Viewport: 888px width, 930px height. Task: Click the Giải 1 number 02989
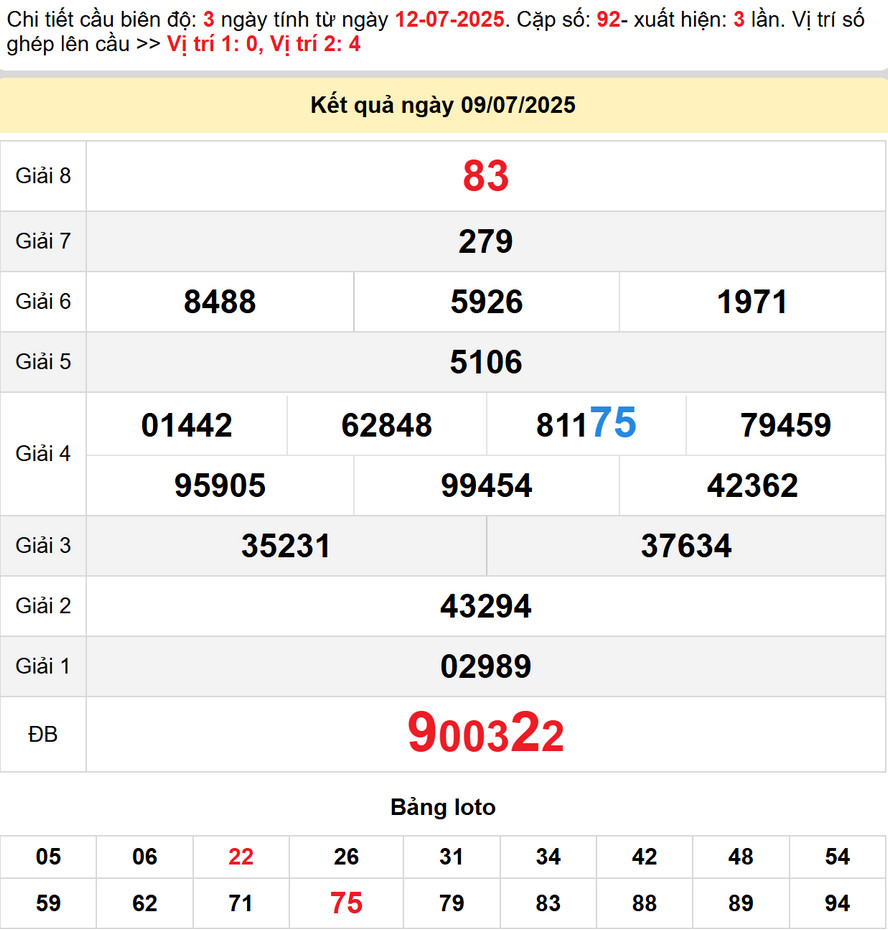pos(486,667)
